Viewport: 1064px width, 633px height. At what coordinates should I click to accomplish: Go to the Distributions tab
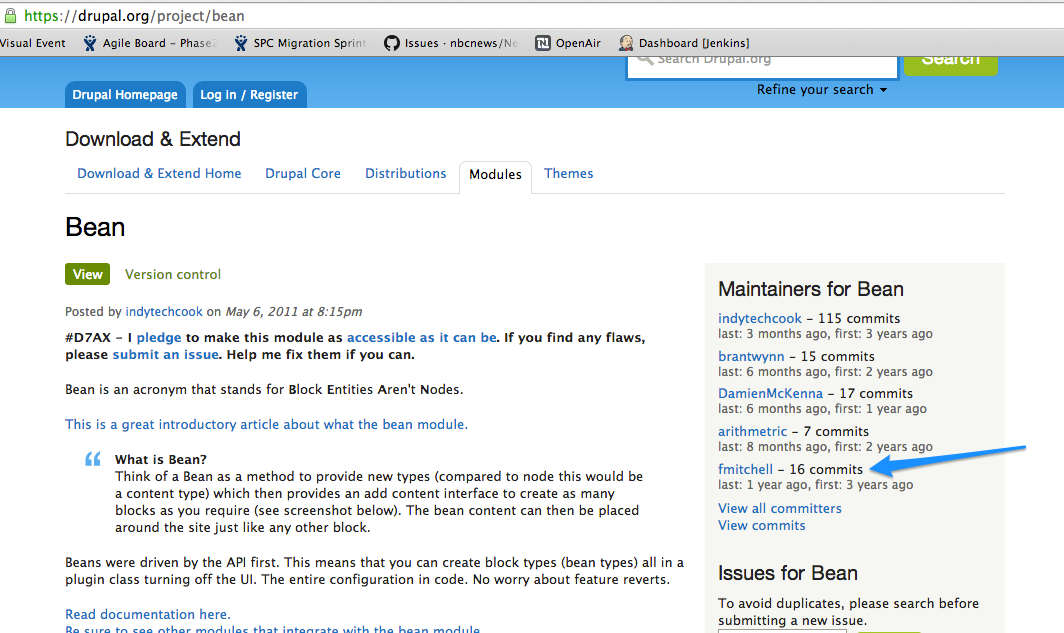pyautogui.click(x=405, y=174)
